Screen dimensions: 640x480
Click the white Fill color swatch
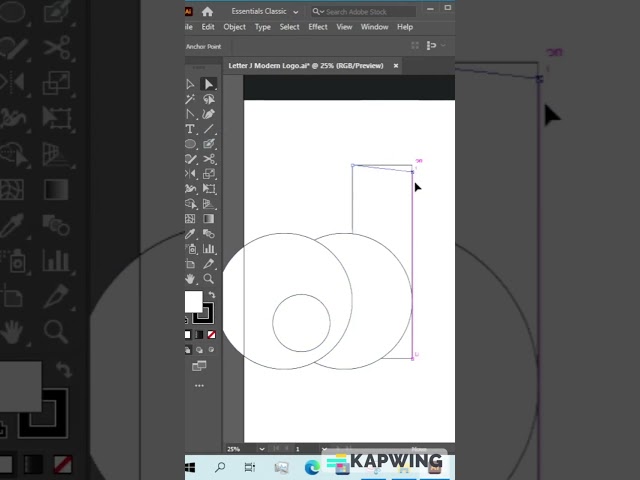click(x=193, y=302)
